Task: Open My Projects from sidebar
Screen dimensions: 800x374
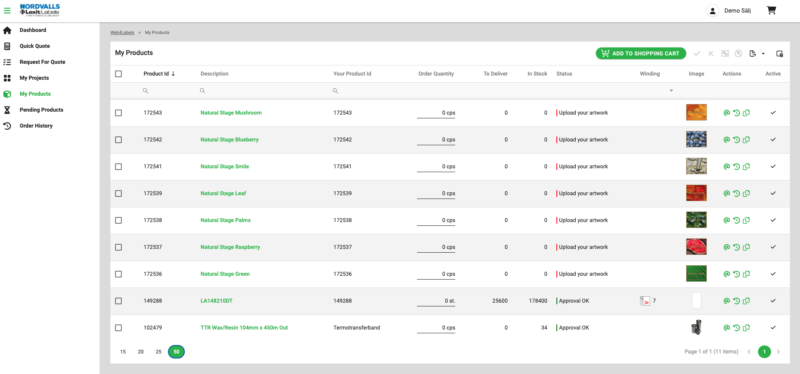Action: coord(34,78)
